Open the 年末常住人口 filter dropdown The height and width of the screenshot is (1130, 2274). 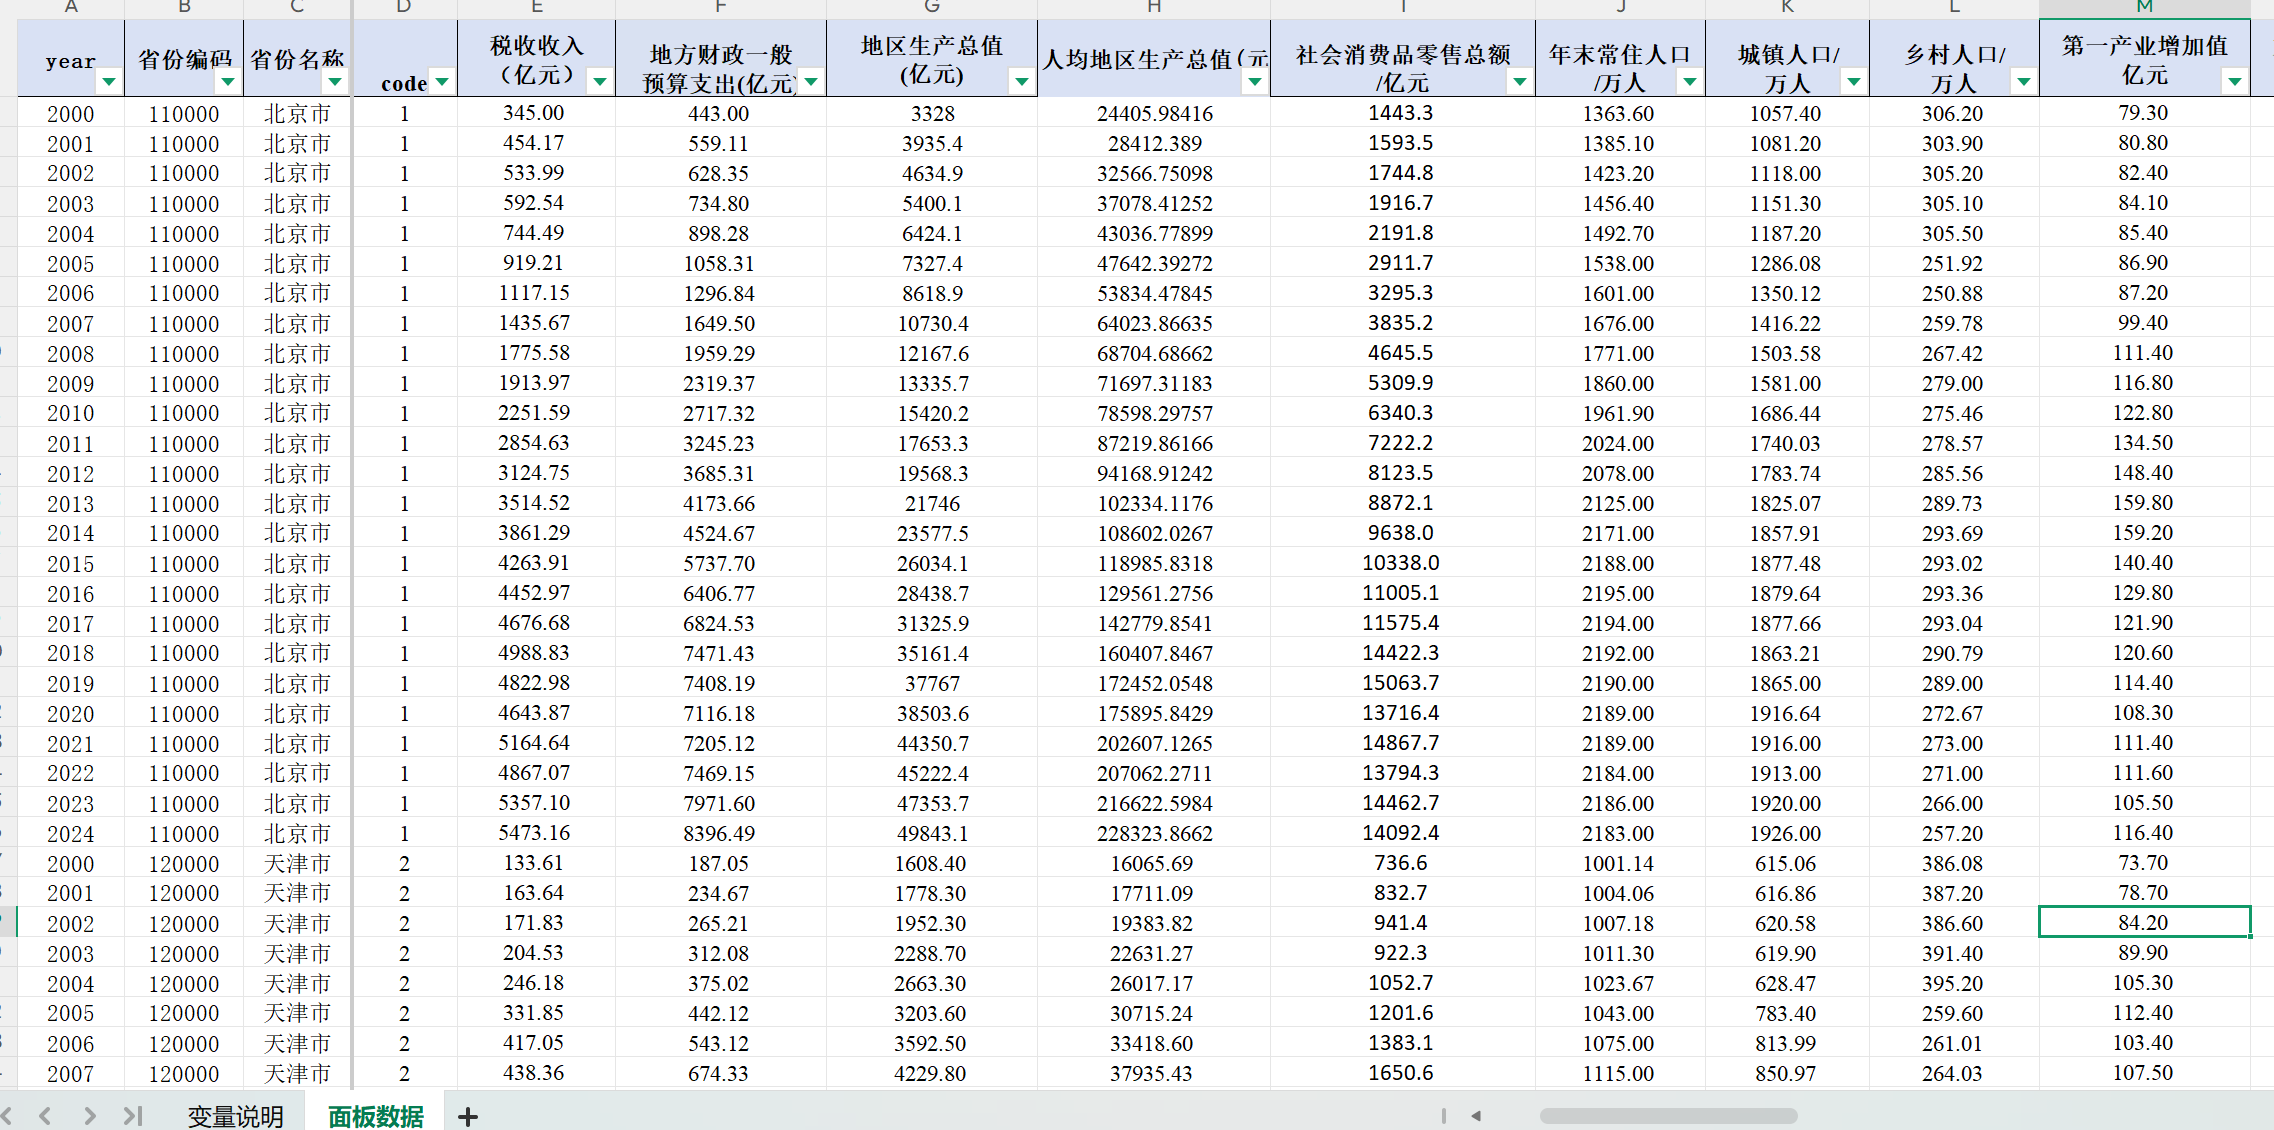pos(1689,82)
